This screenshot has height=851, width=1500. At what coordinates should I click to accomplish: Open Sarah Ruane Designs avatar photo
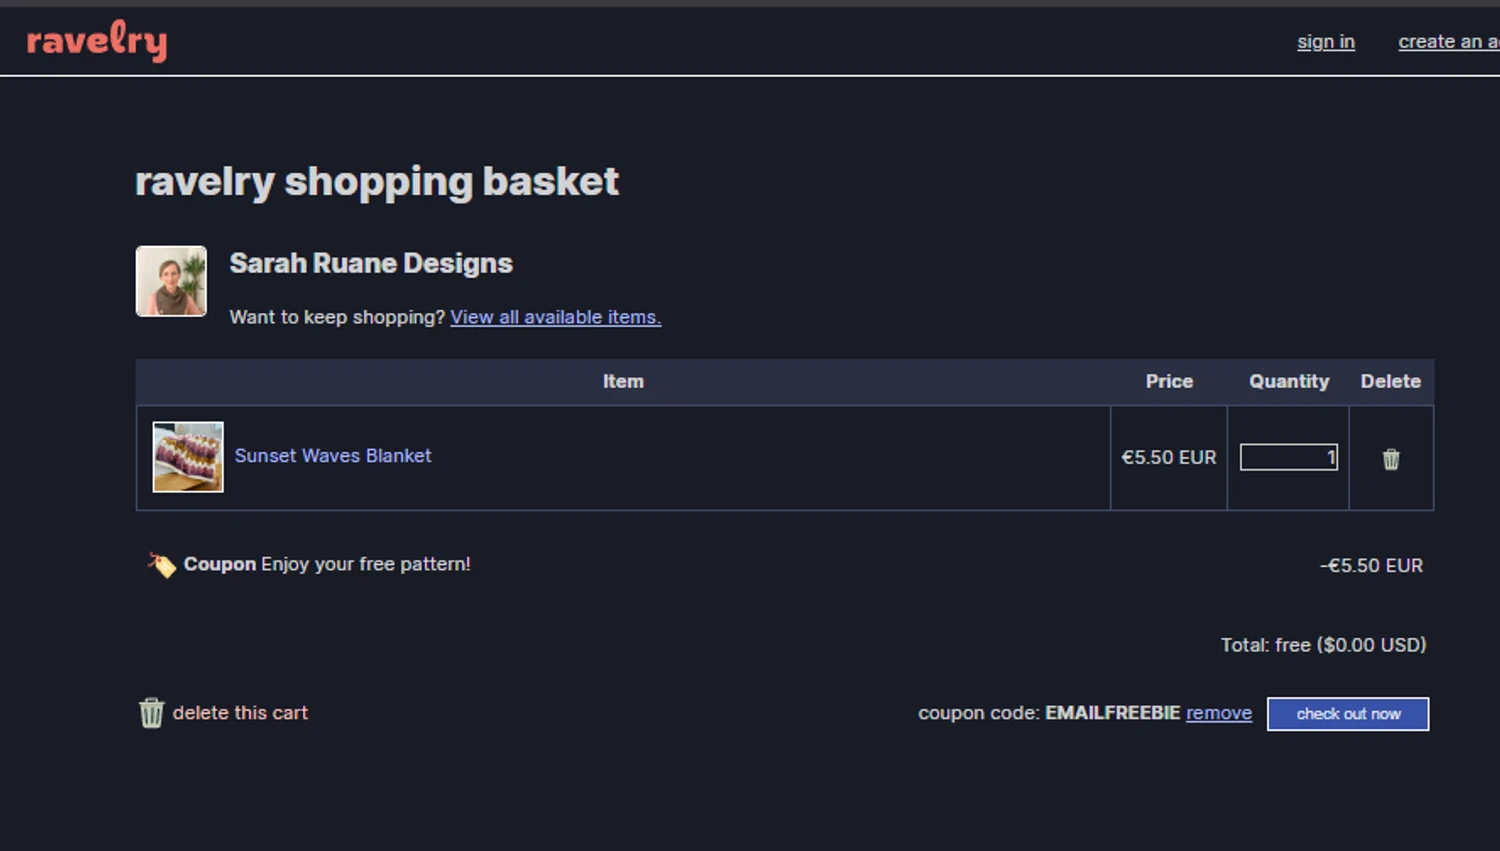point(171,281)
